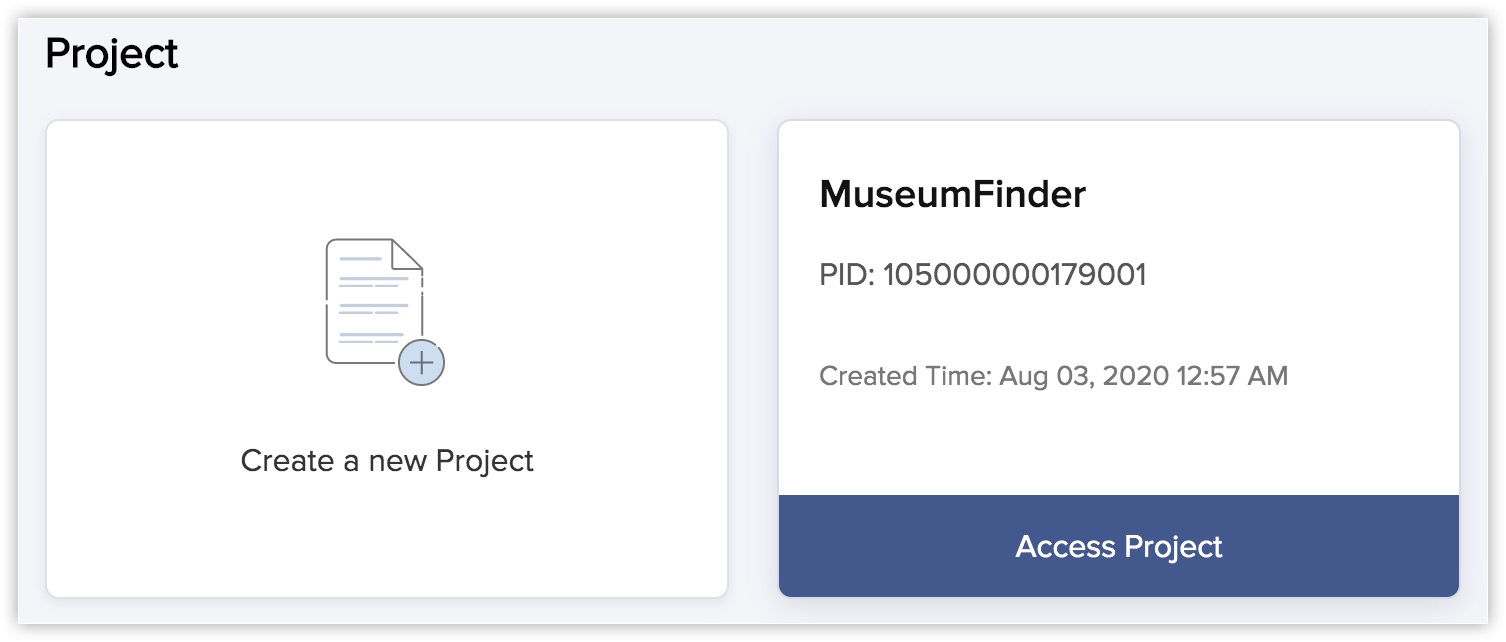Select the "Create a new Project" label
This screenshot has width=1506, height=642.
coord(387,461)
